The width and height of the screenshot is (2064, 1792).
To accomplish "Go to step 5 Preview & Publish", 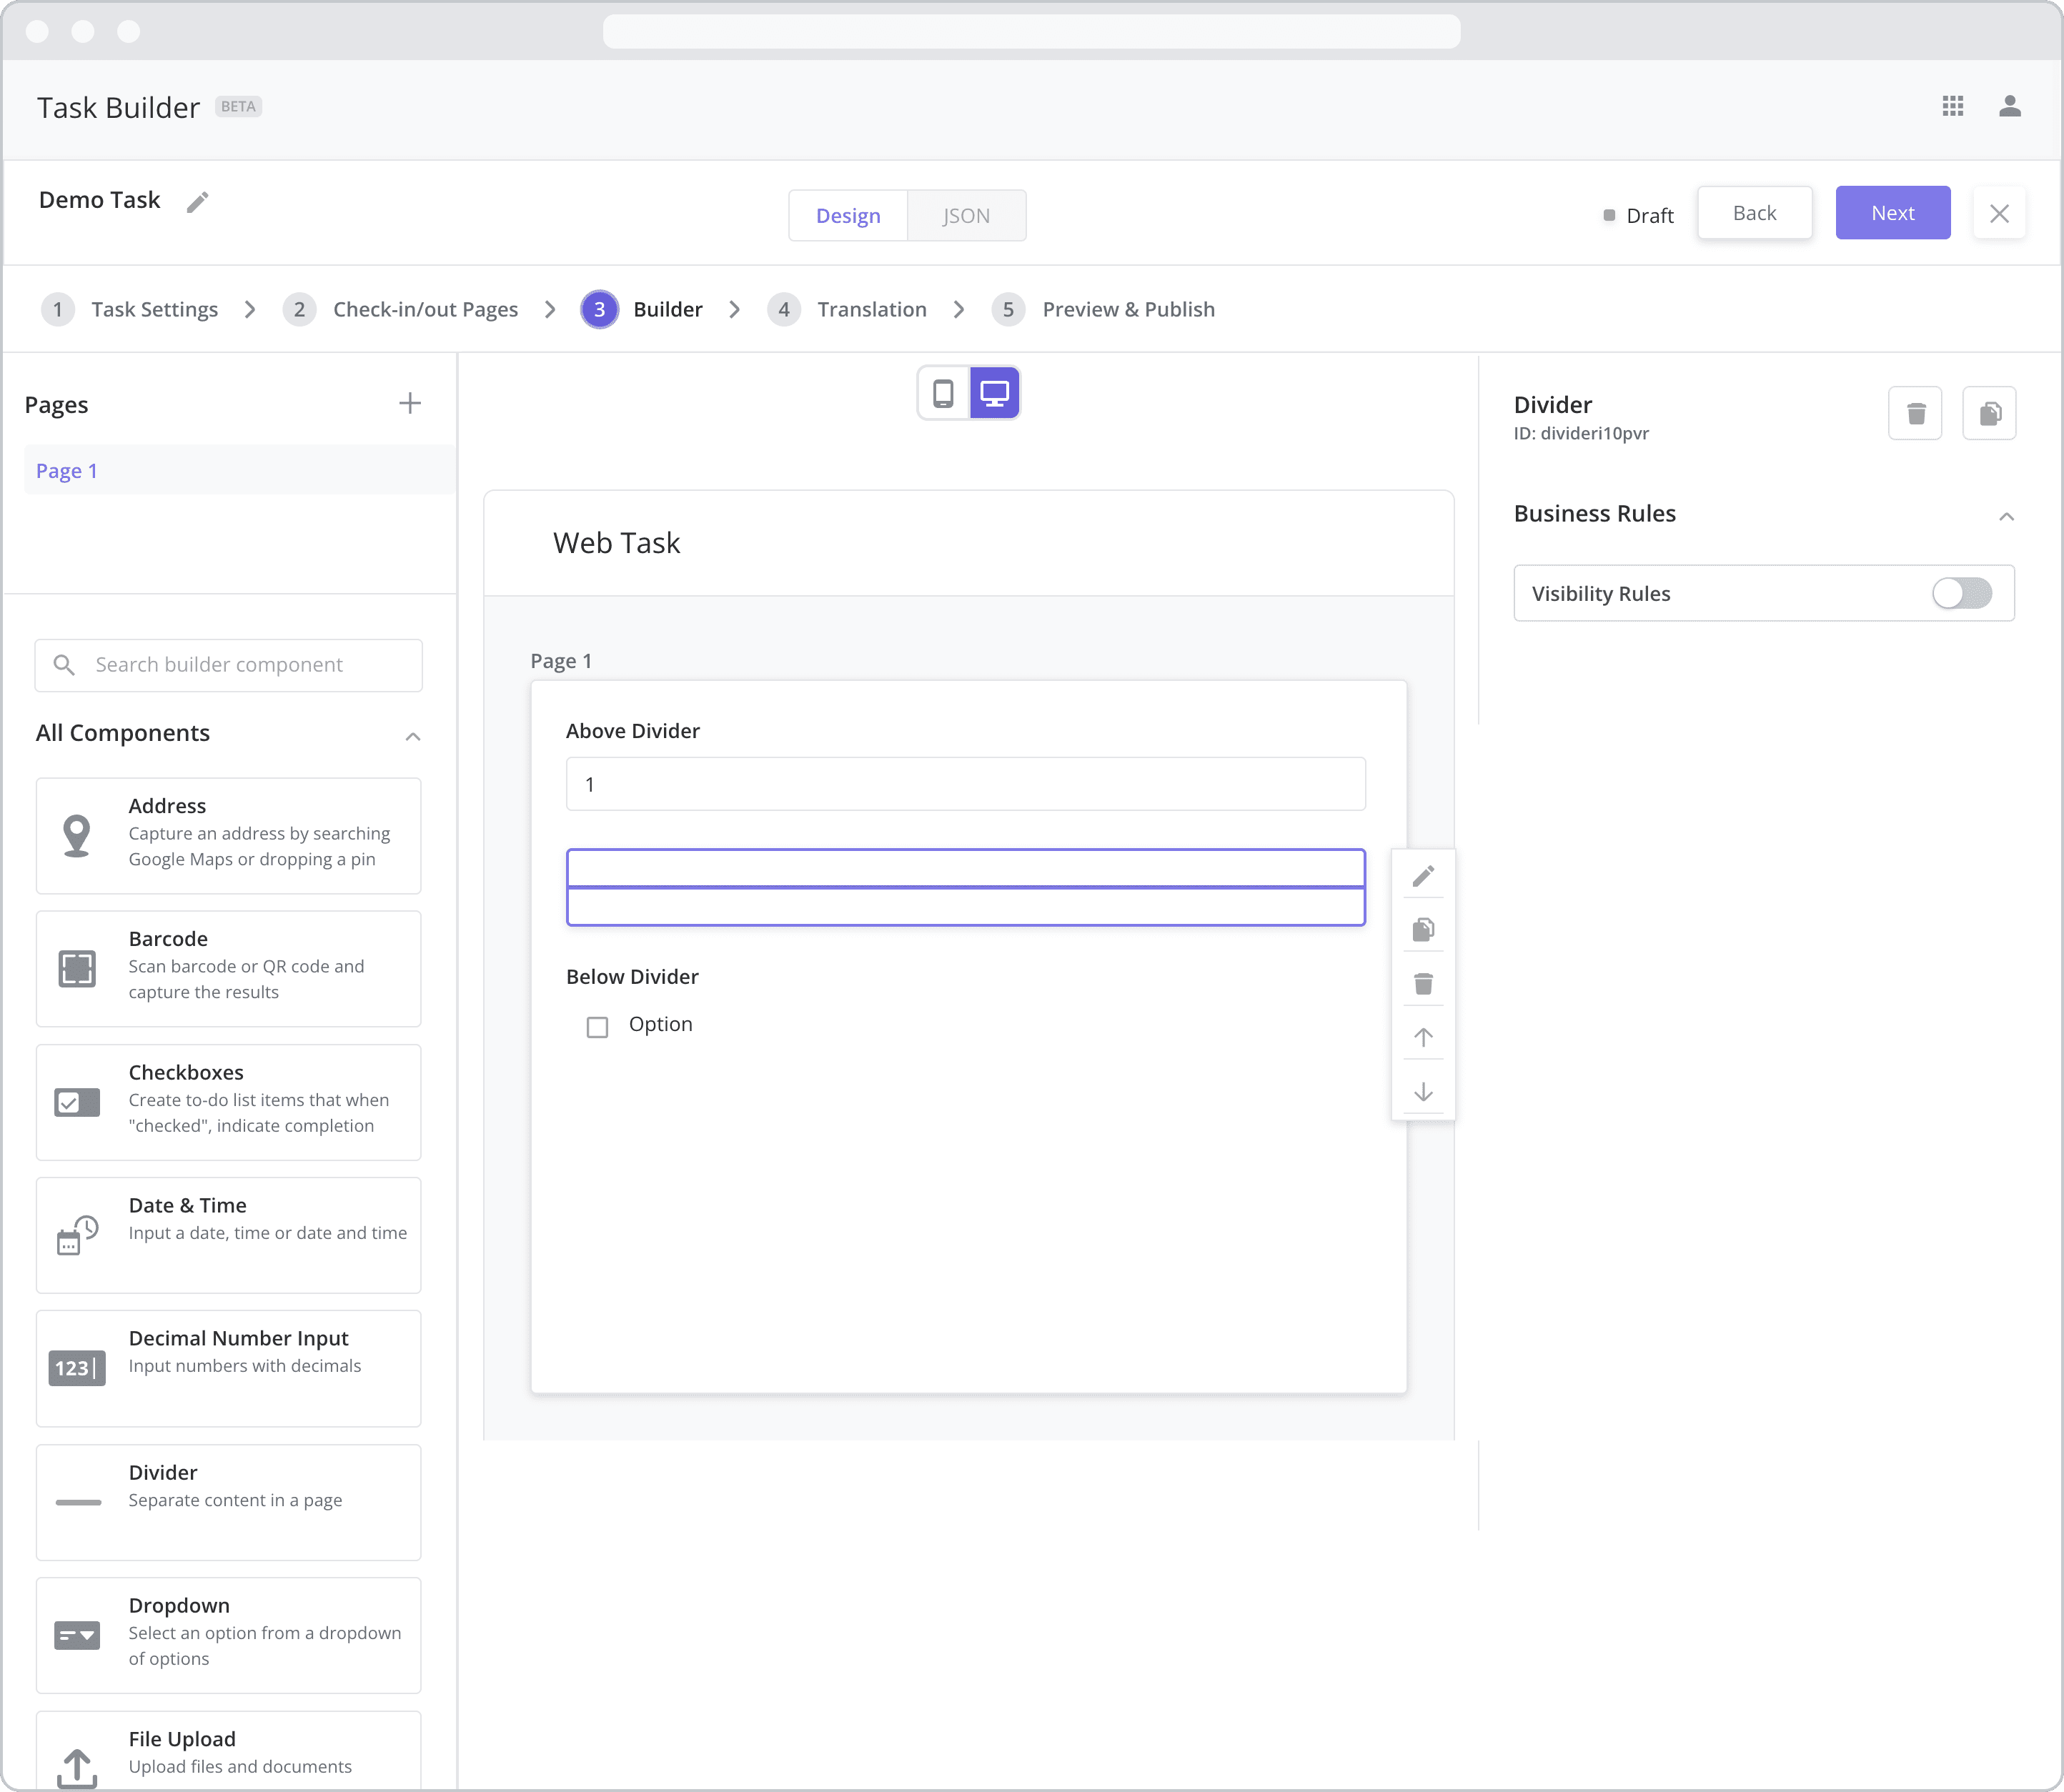I will [x=1103, y=309].
